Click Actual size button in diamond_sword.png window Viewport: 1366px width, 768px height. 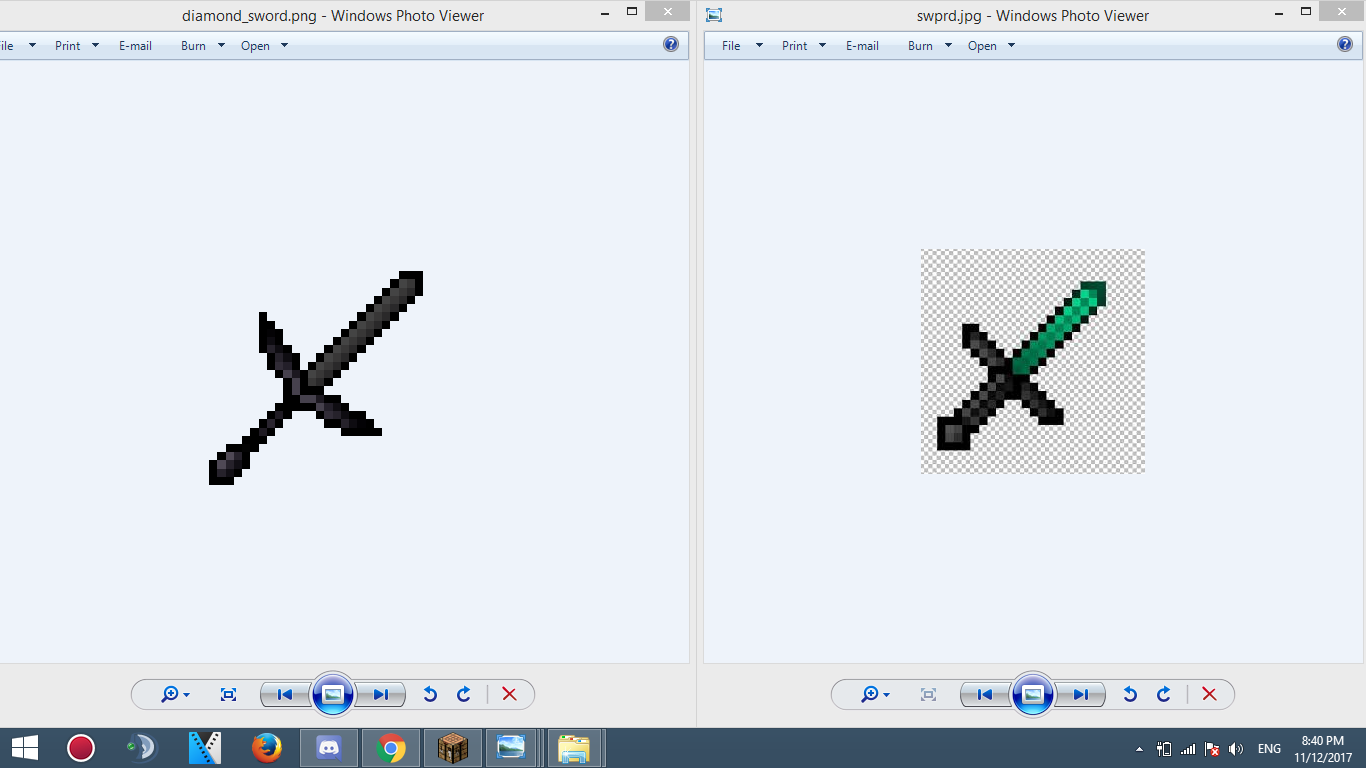(x=228, y=694)
